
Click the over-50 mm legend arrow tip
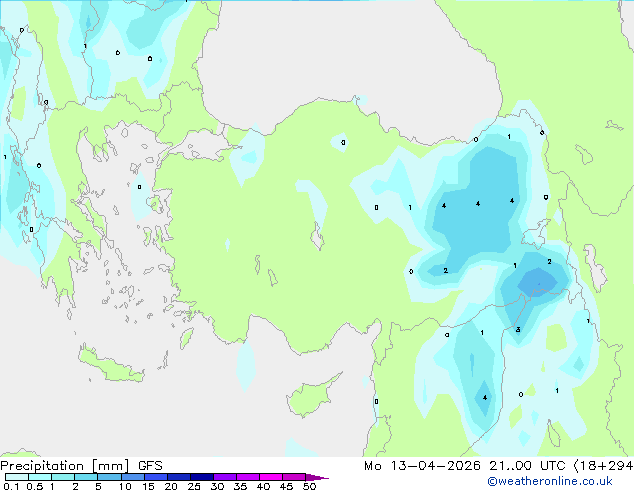(317, 477)
